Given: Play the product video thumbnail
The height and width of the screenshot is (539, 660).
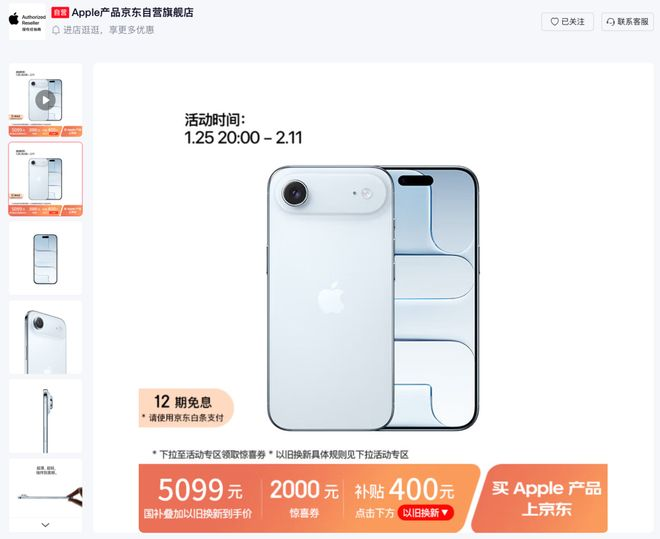Looking at the screenshot, I should tap(45, 100).
